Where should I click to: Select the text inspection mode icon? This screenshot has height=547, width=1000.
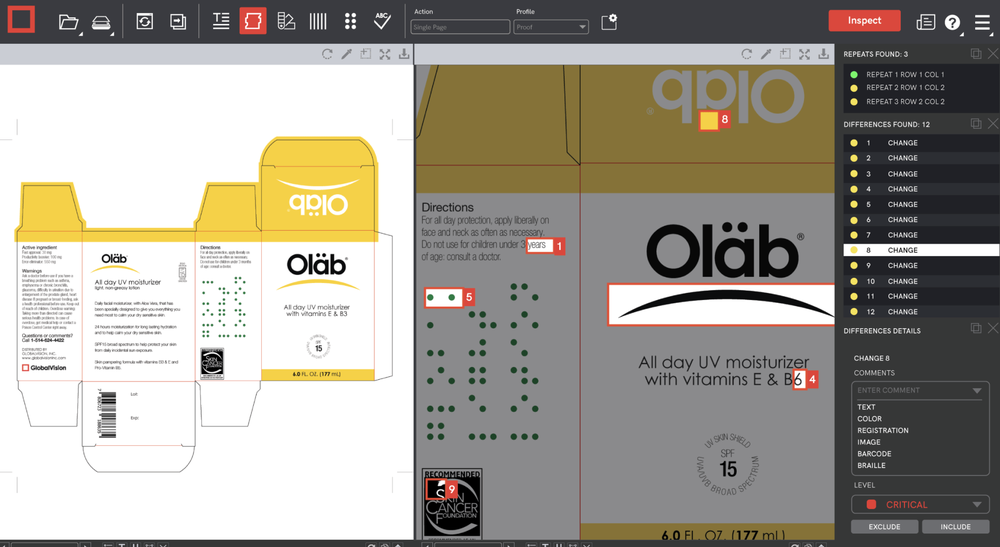pyautogui.click(x=221, y=21)
